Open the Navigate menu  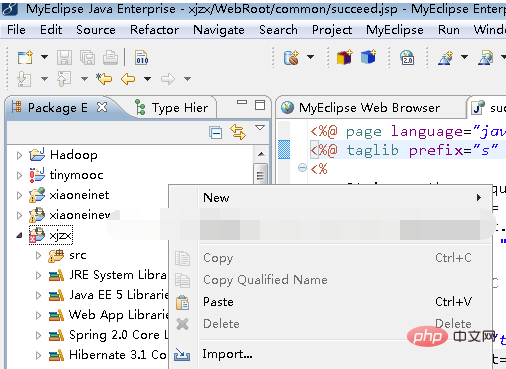pos(219,30)
